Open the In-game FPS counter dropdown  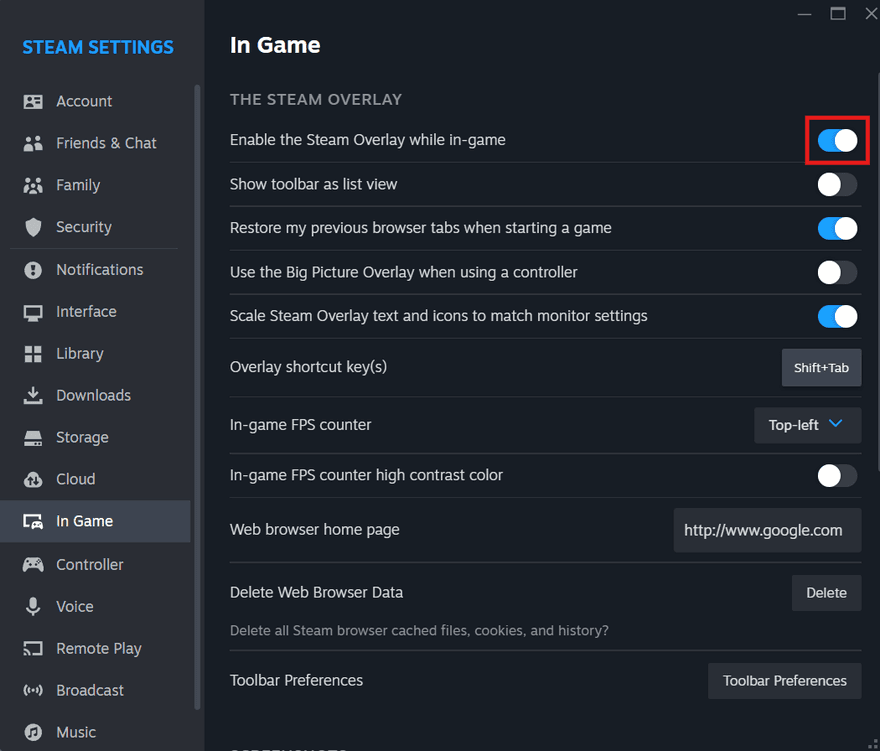(807, 425)
